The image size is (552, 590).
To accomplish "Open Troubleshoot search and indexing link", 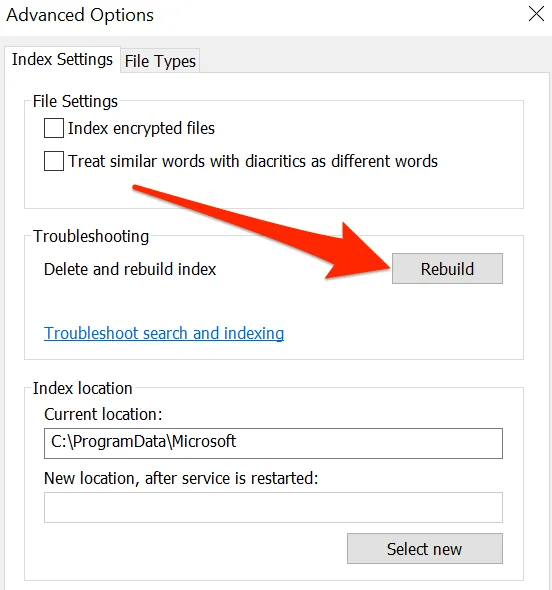I will 164,333.
